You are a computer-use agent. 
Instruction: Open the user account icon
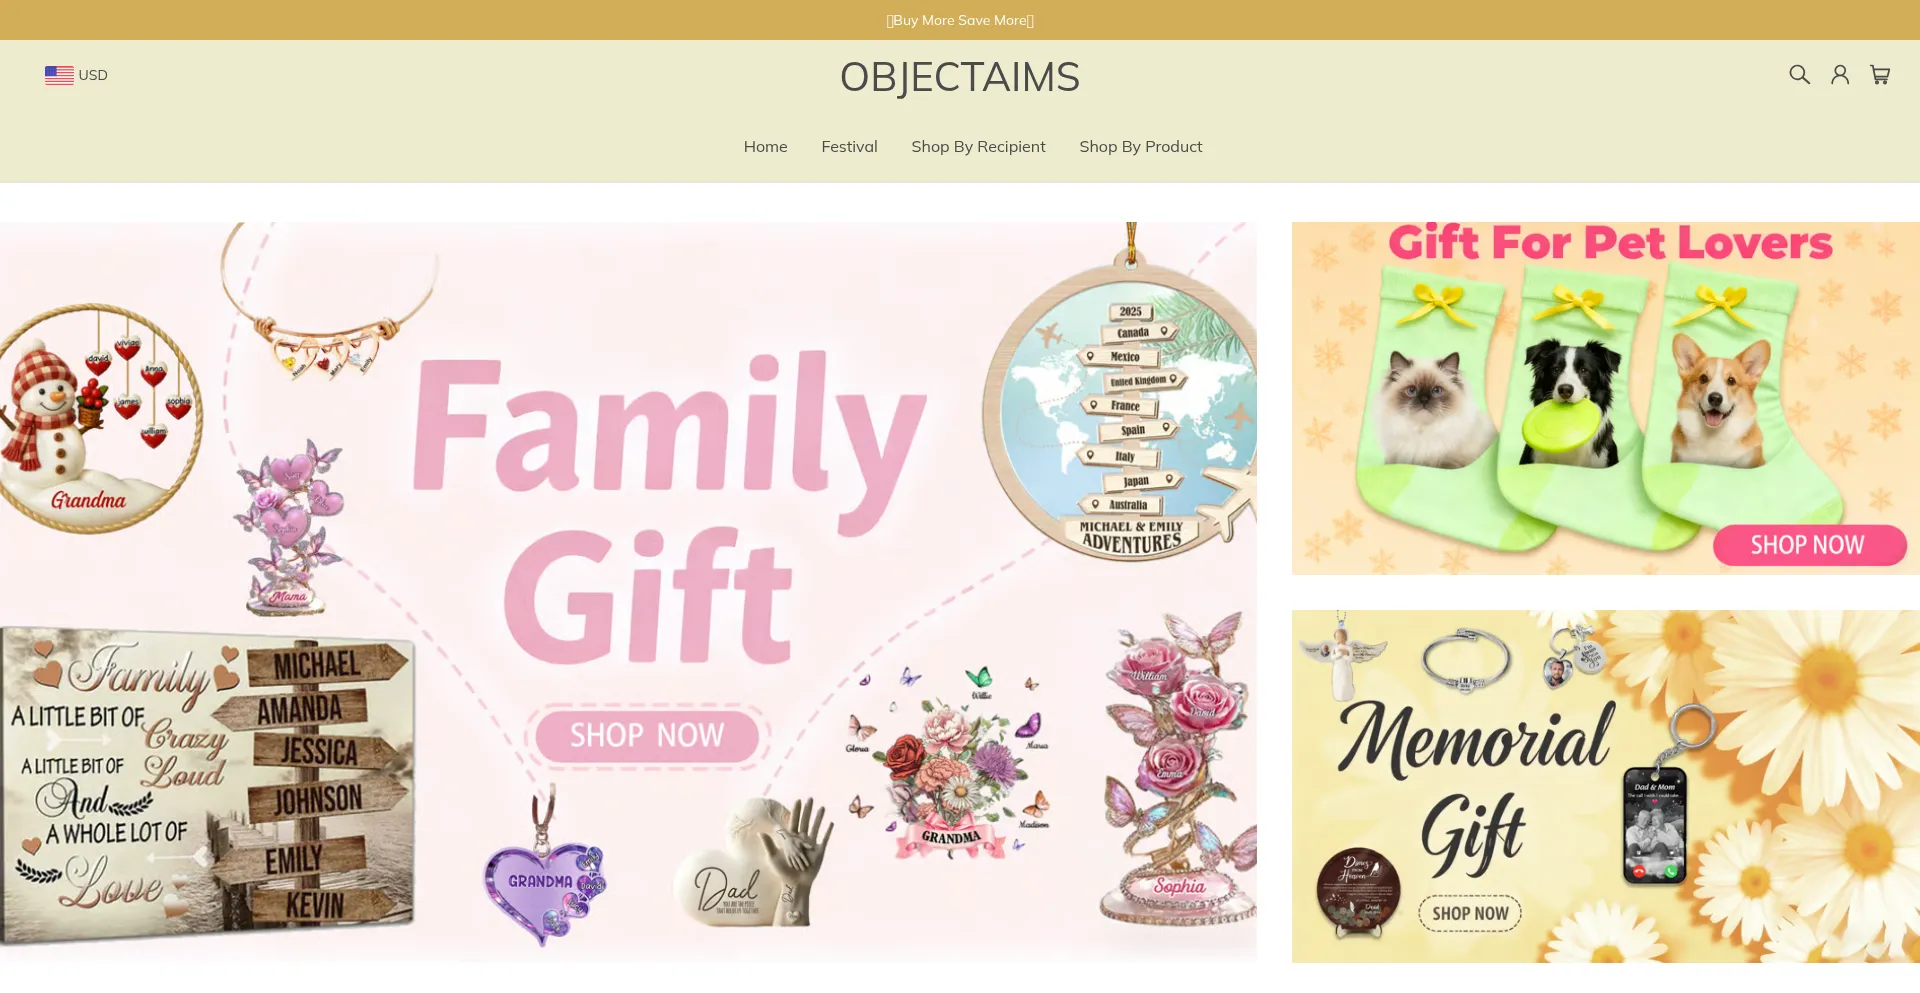[1840, 75]
